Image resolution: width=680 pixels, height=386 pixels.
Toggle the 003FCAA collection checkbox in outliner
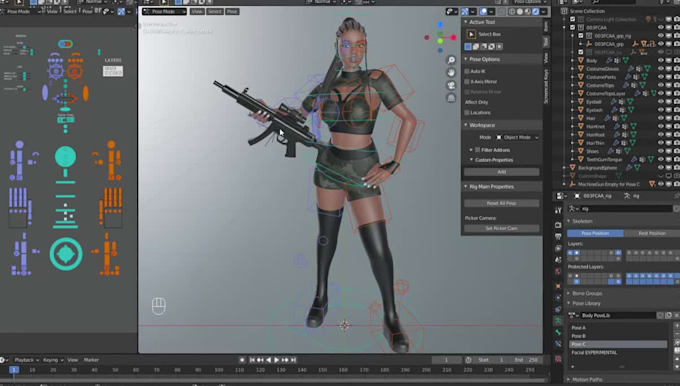(573, 27)
